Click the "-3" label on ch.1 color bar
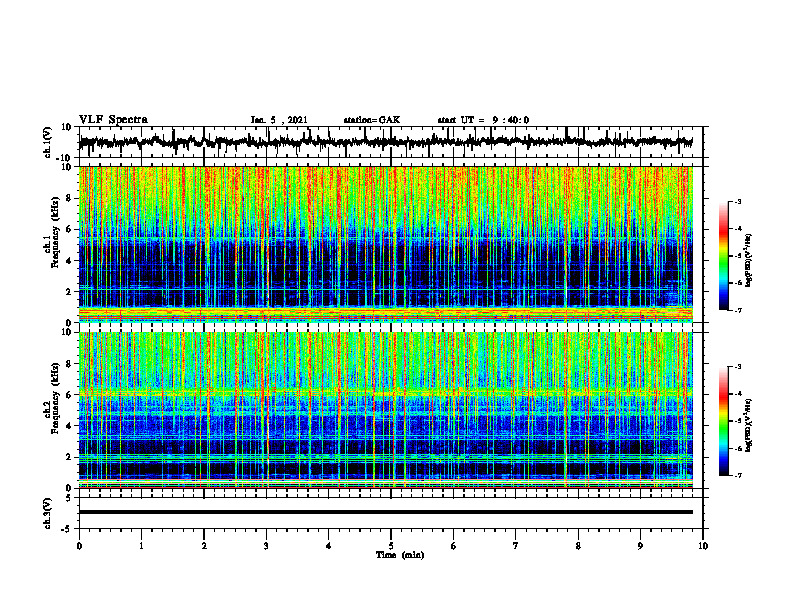 coord(738,202)
